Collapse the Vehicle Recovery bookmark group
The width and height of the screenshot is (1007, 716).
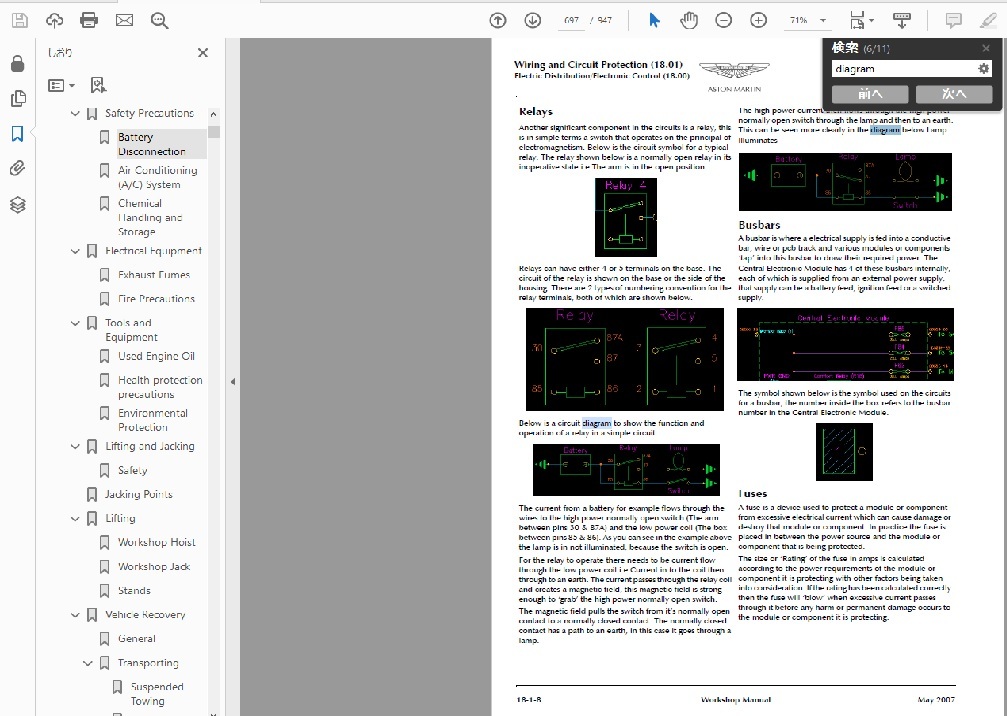(75, 615)
